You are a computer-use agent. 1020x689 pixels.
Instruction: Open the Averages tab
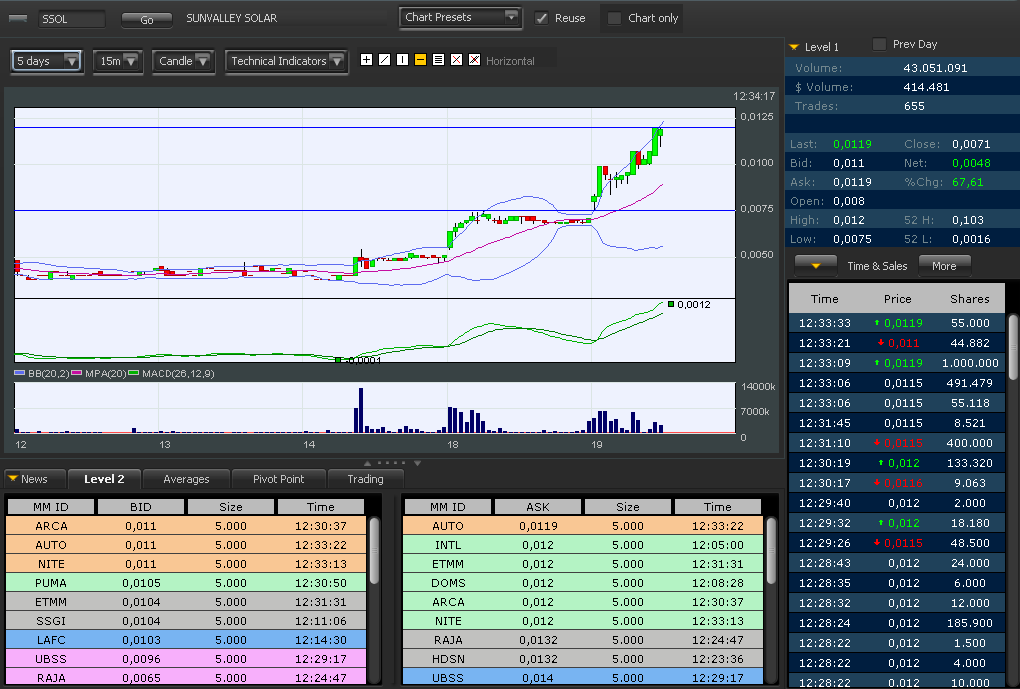click(186, 479)
